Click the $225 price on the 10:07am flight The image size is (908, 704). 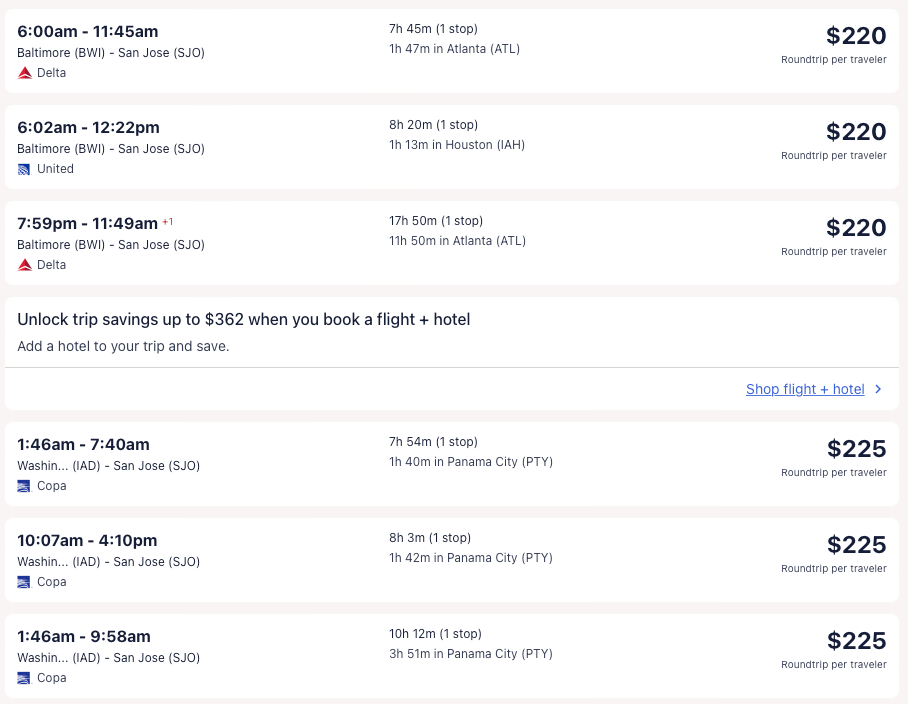(856, 545)
